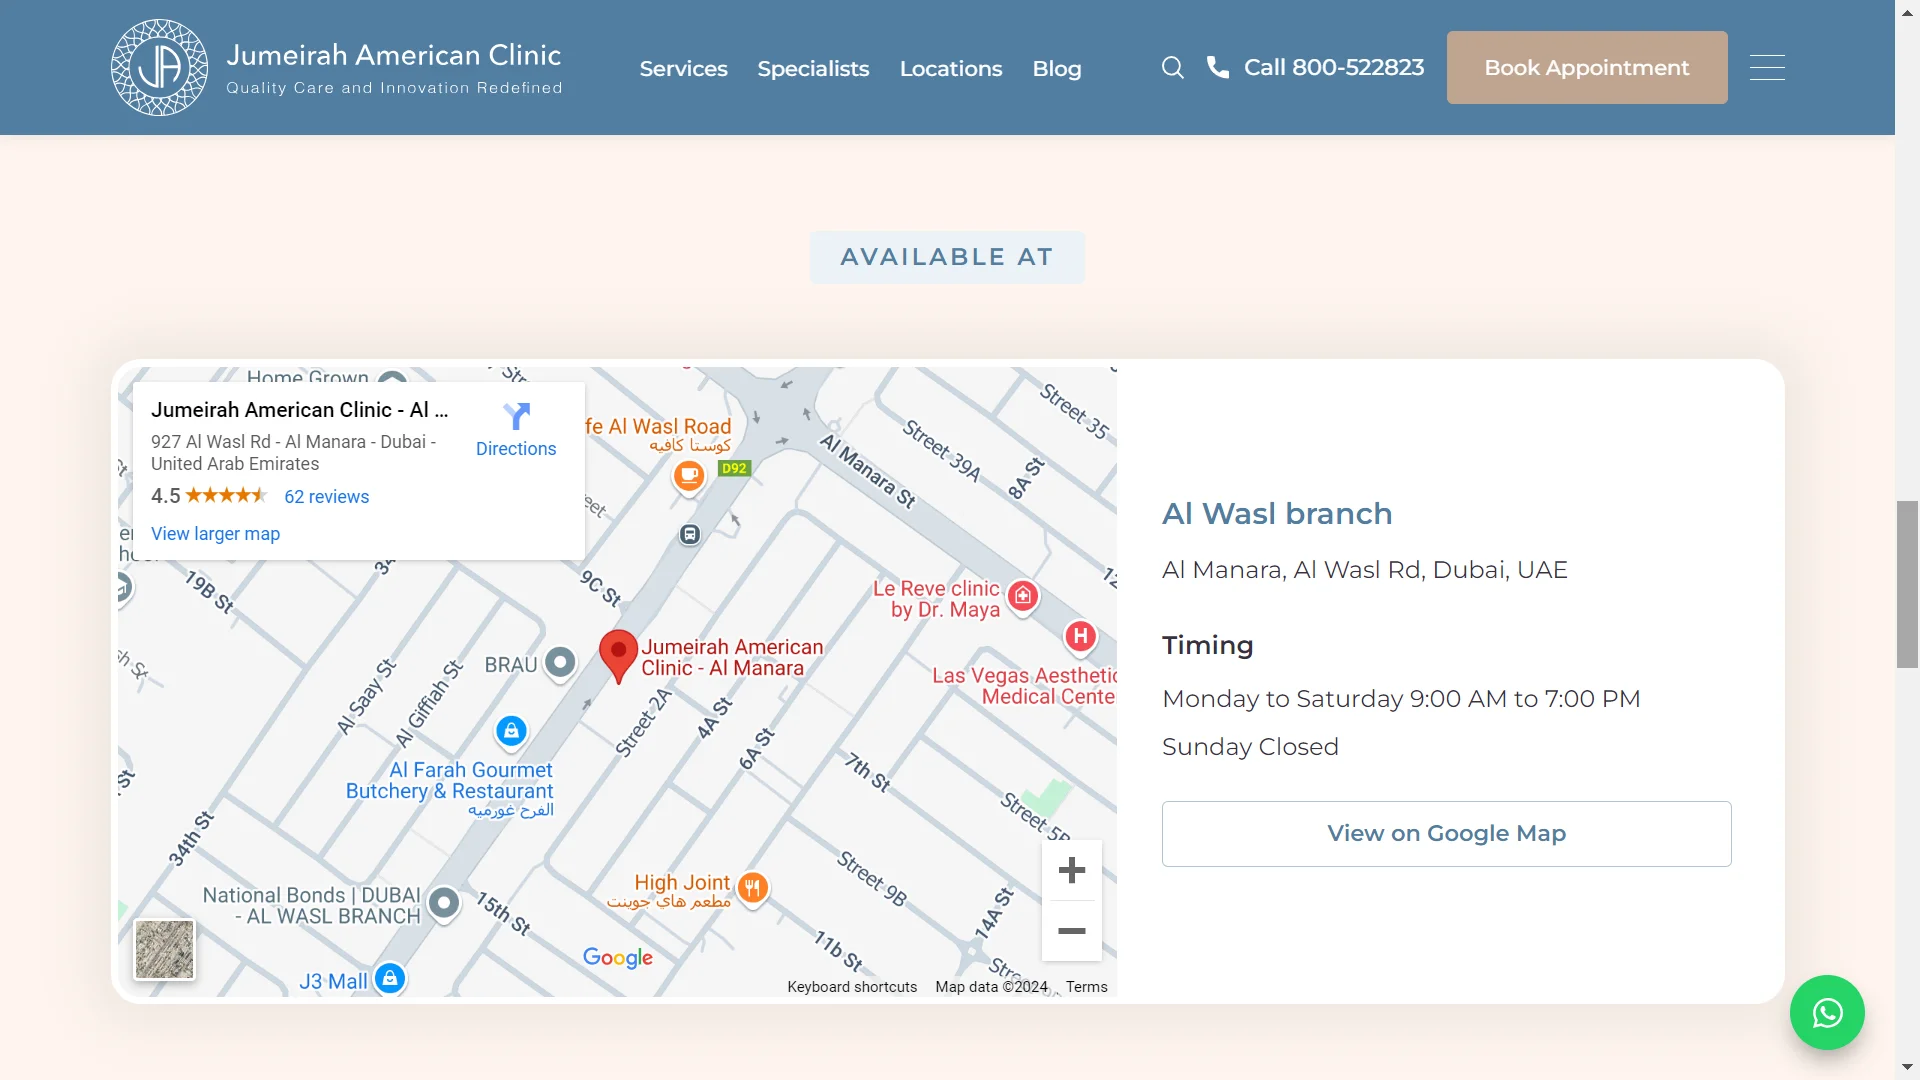1920x1080 pixels.
Task: Switch map to satellite view thumbnail
Action: (165, 949)
